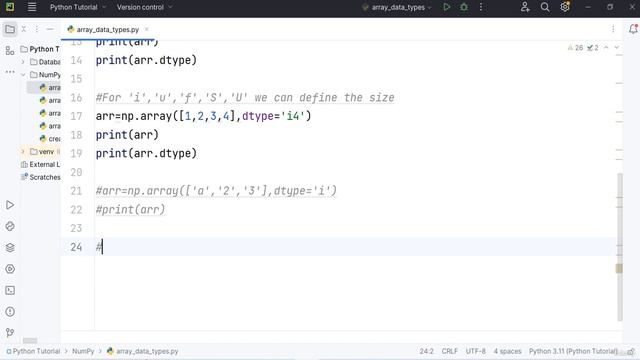Open line:column 24:2 go-to dialog
This screenshot has height=360, width=640.
427,351
